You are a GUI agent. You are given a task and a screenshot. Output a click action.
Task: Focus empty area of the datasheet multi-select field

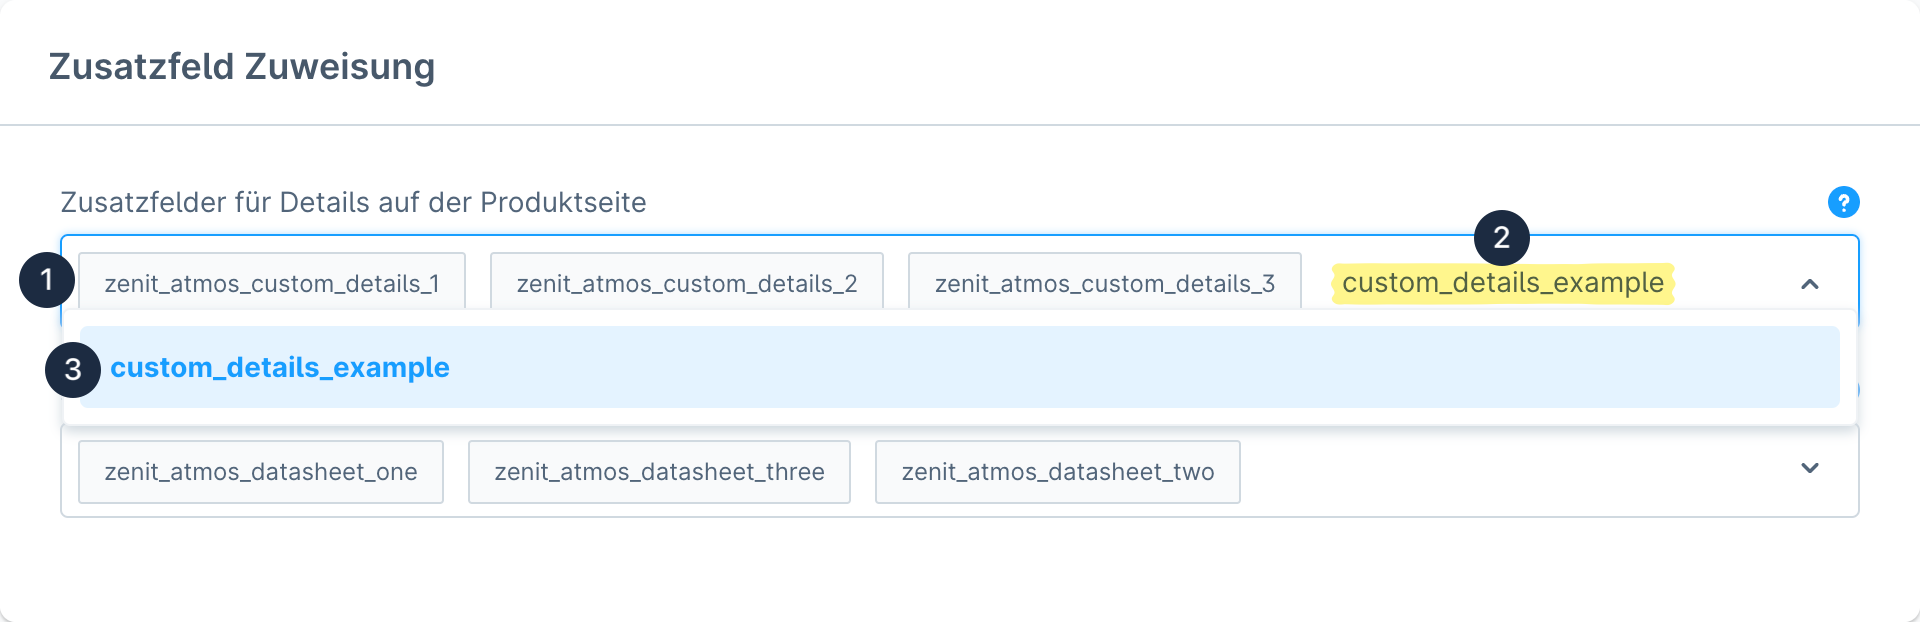point(1500,472)
